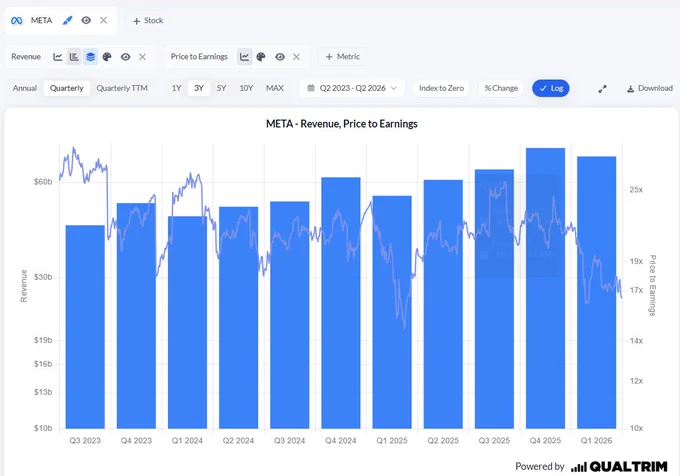Set time range to MAX

point(275,88)
